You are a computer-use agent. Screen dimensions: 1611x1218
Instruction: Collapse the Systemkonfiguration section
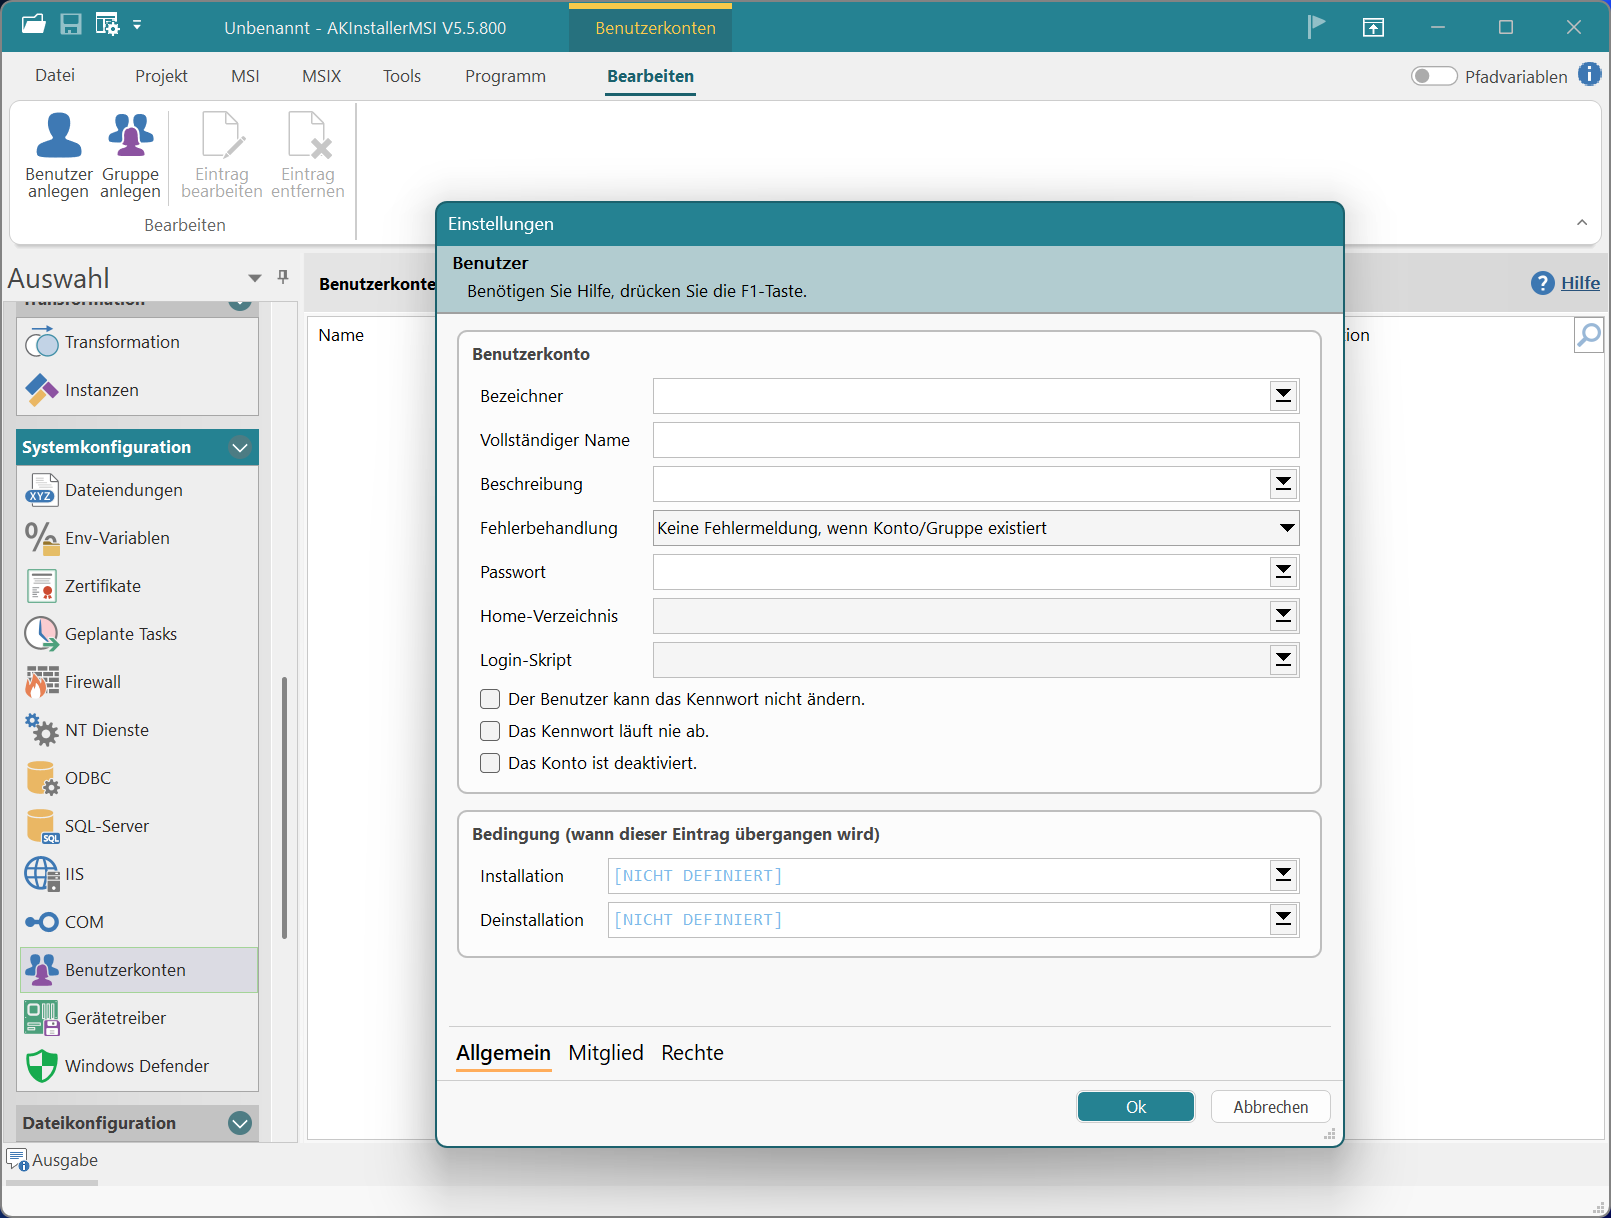(240, 447)
